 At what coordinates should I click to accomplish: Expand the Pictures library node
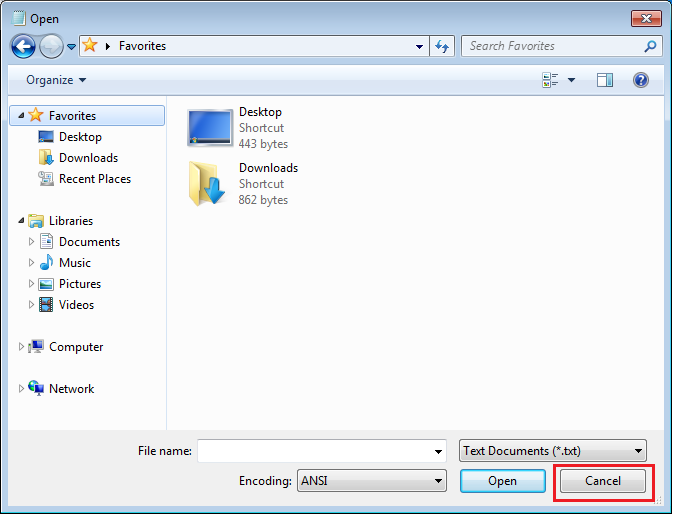[31, 284]
